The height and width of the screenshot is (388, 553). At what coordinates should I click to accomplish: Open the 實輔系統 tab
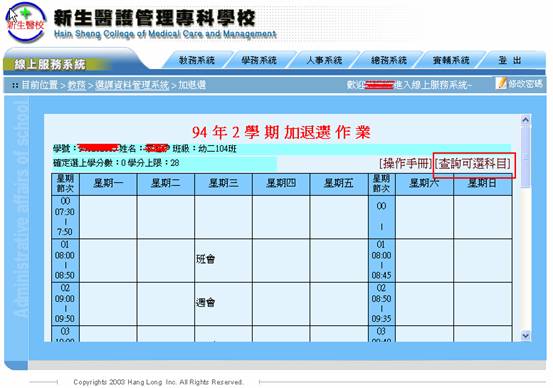451,60
